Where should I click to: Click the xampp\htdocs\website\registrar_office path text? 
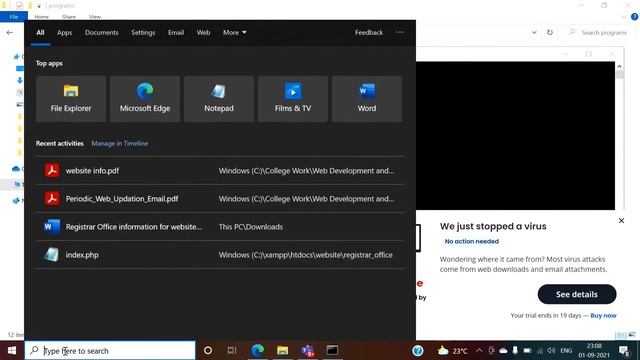coord(305,255)
